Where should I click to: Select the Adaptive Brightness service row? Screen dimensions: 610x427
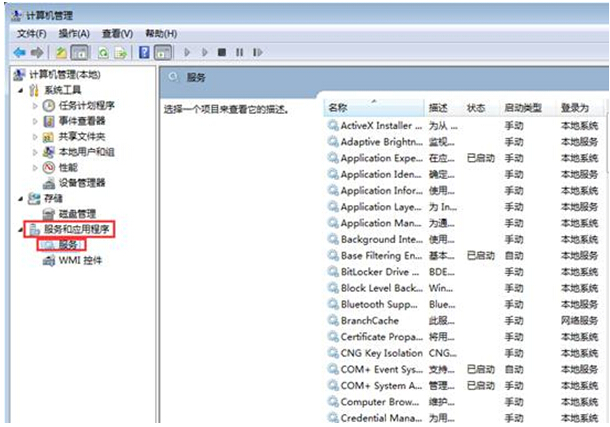pyautogui.click(x=463, y=142)
